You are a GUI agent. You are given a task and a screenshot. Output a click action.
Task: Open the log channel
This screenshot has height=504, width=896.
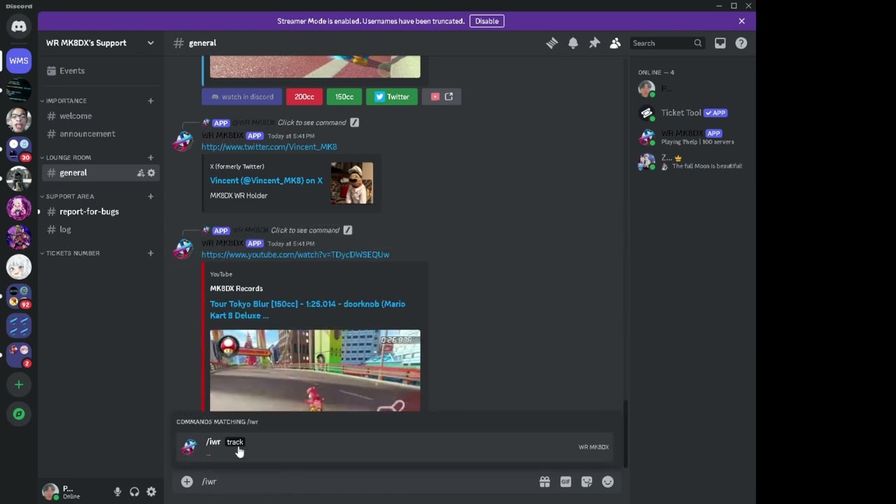click(100, 229)
